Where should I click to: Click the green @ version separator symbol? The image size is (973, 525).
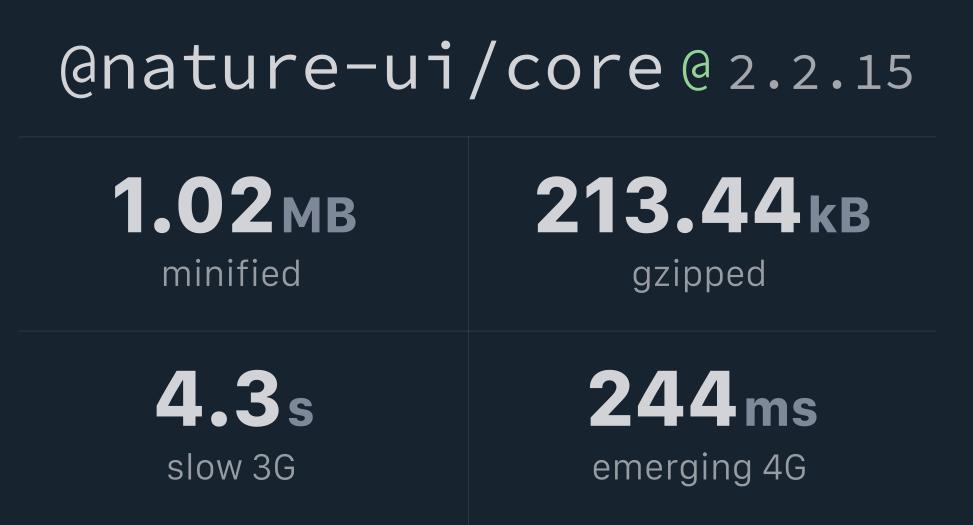[x=696, y=71]
